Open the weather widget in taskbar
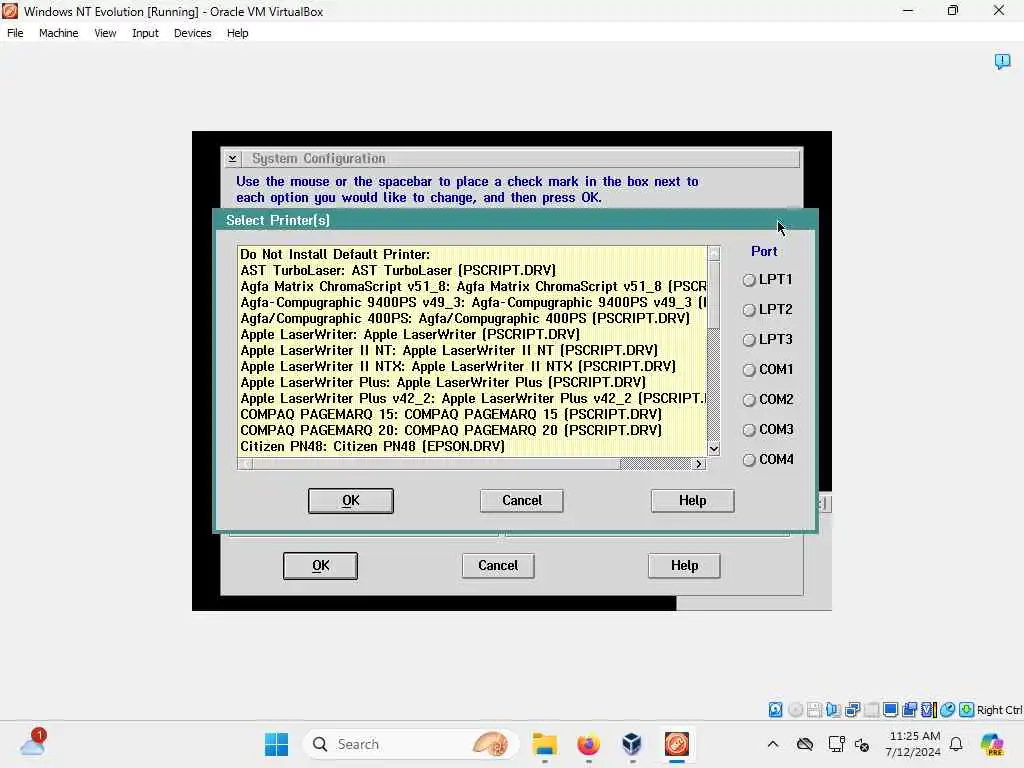1024x768 pixels. pos(33,744)
